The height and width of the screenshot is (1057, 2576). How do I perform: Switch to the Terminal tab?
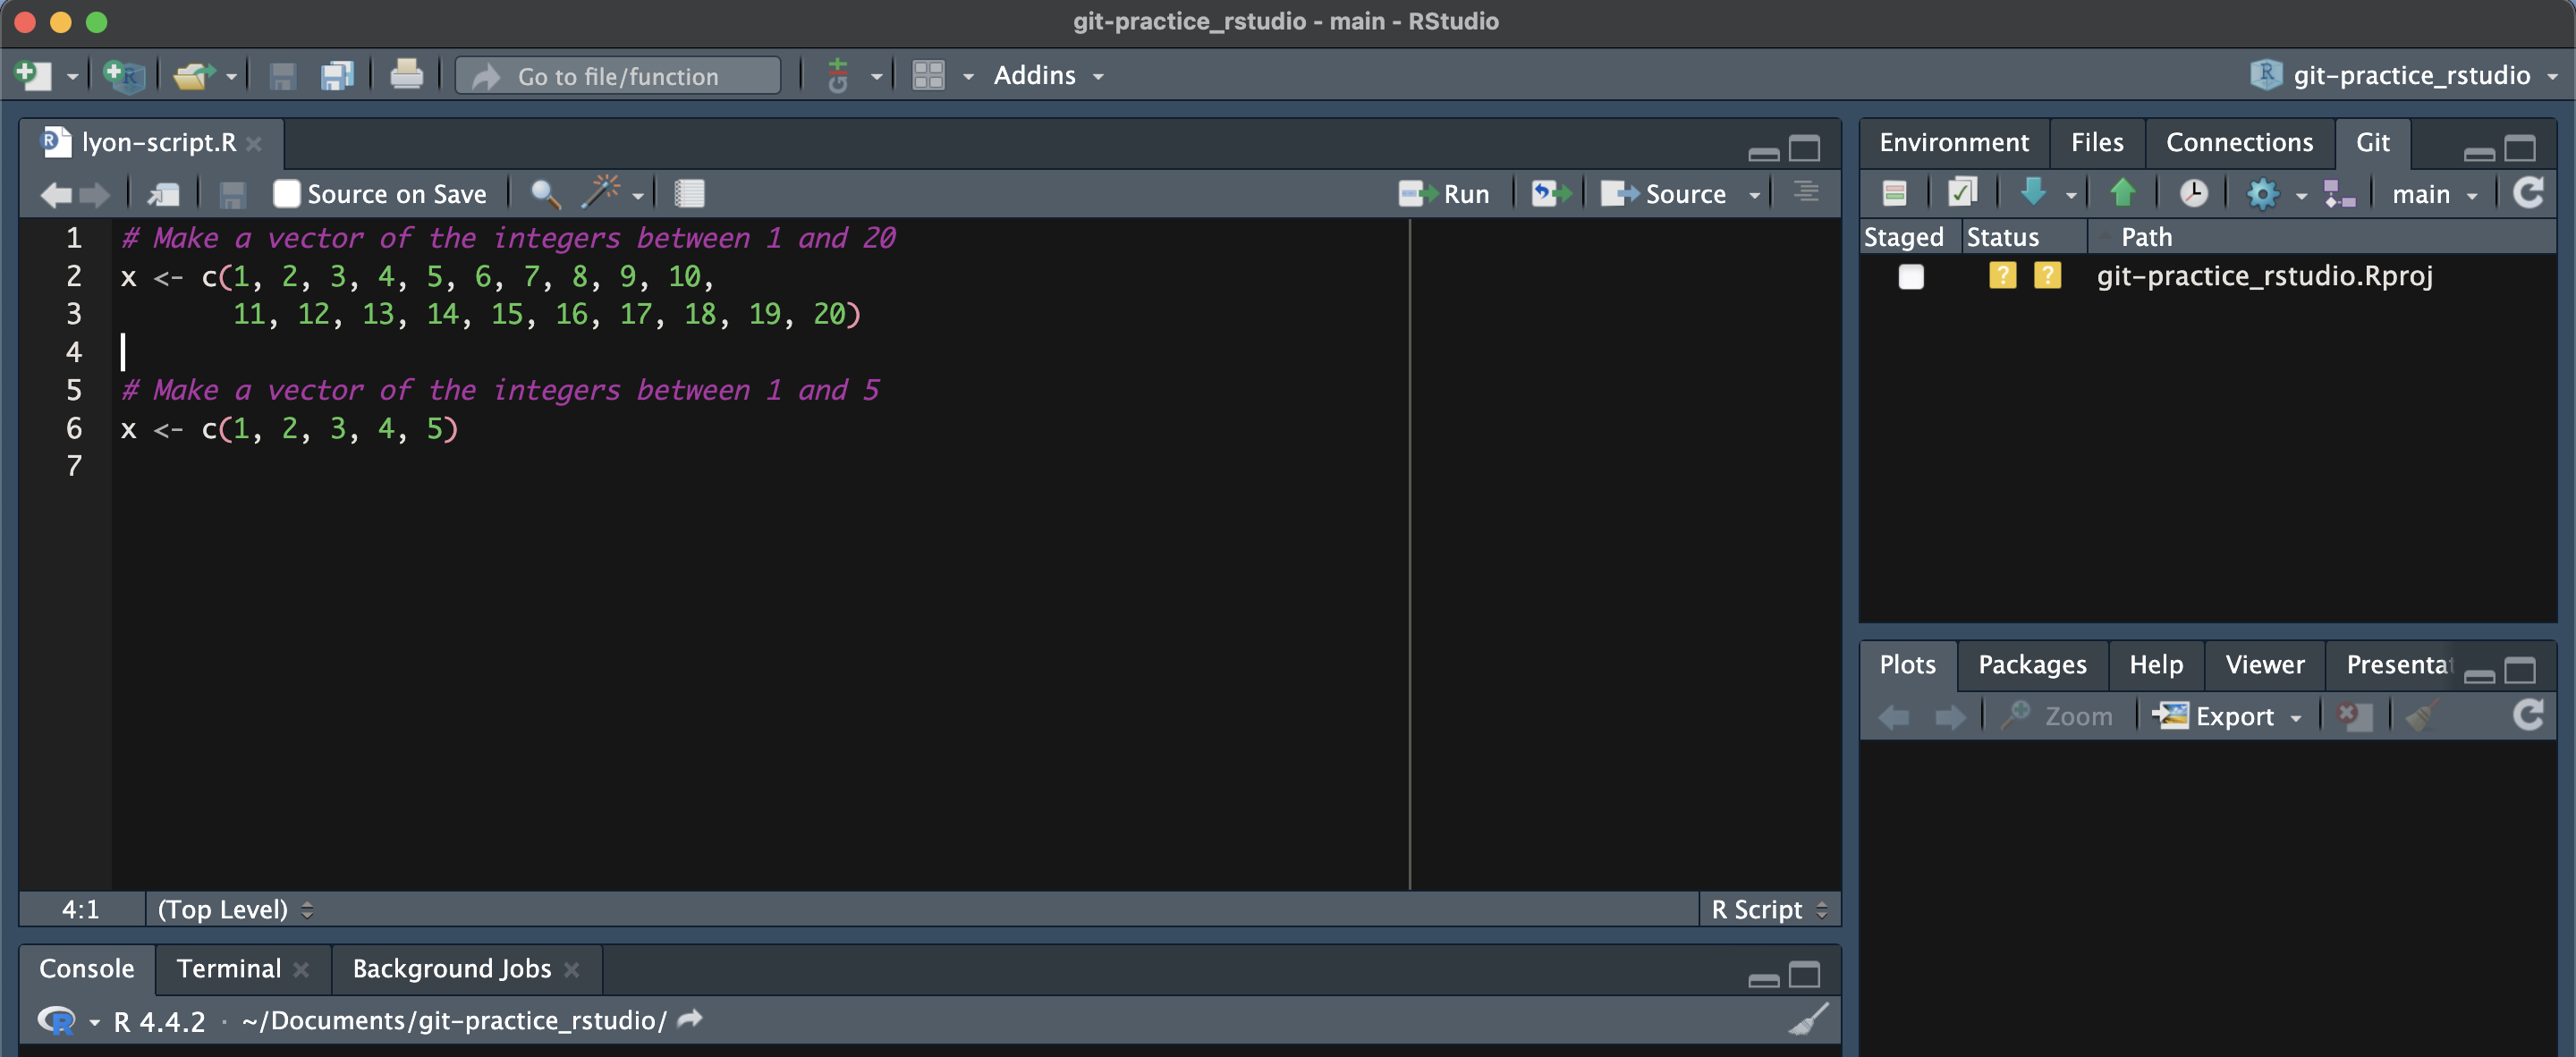(x=228, y=968)
